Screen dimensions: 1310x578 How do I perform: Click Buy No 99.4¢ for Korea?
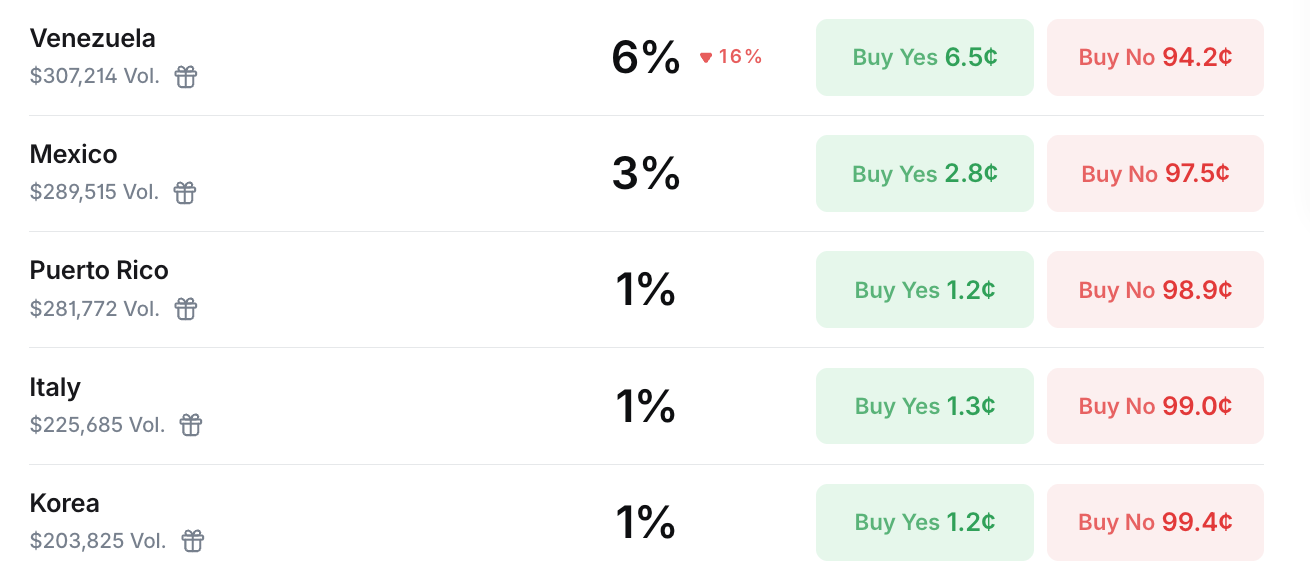click(x=1155, y=522)
